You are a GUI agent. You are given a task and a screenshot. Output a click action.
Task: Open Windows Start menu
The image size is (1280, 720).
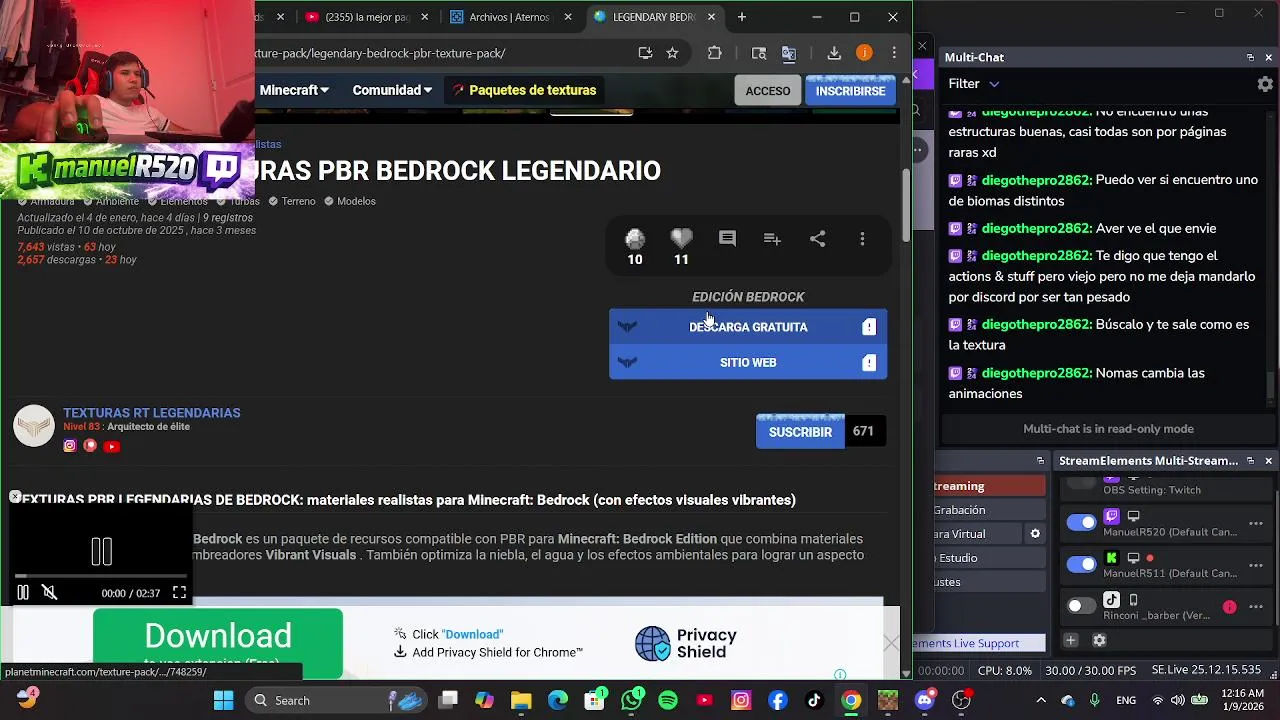click(223, 700)
